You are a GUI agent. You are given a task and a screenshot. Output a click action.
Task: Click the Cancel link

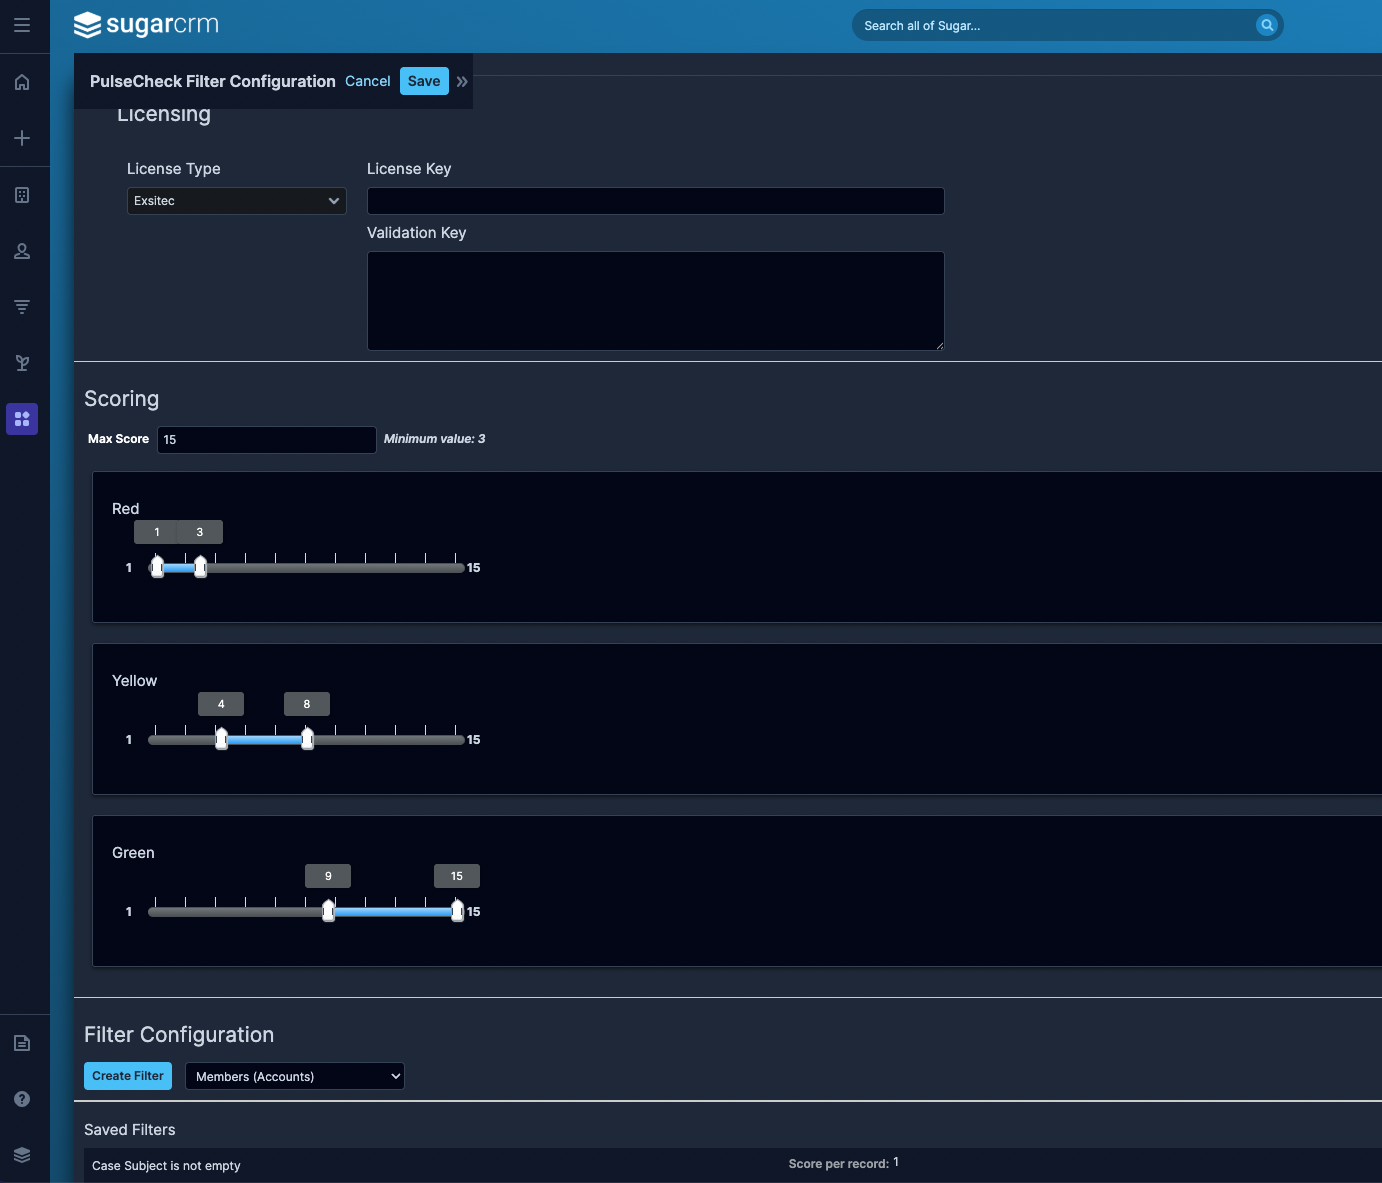367,81
